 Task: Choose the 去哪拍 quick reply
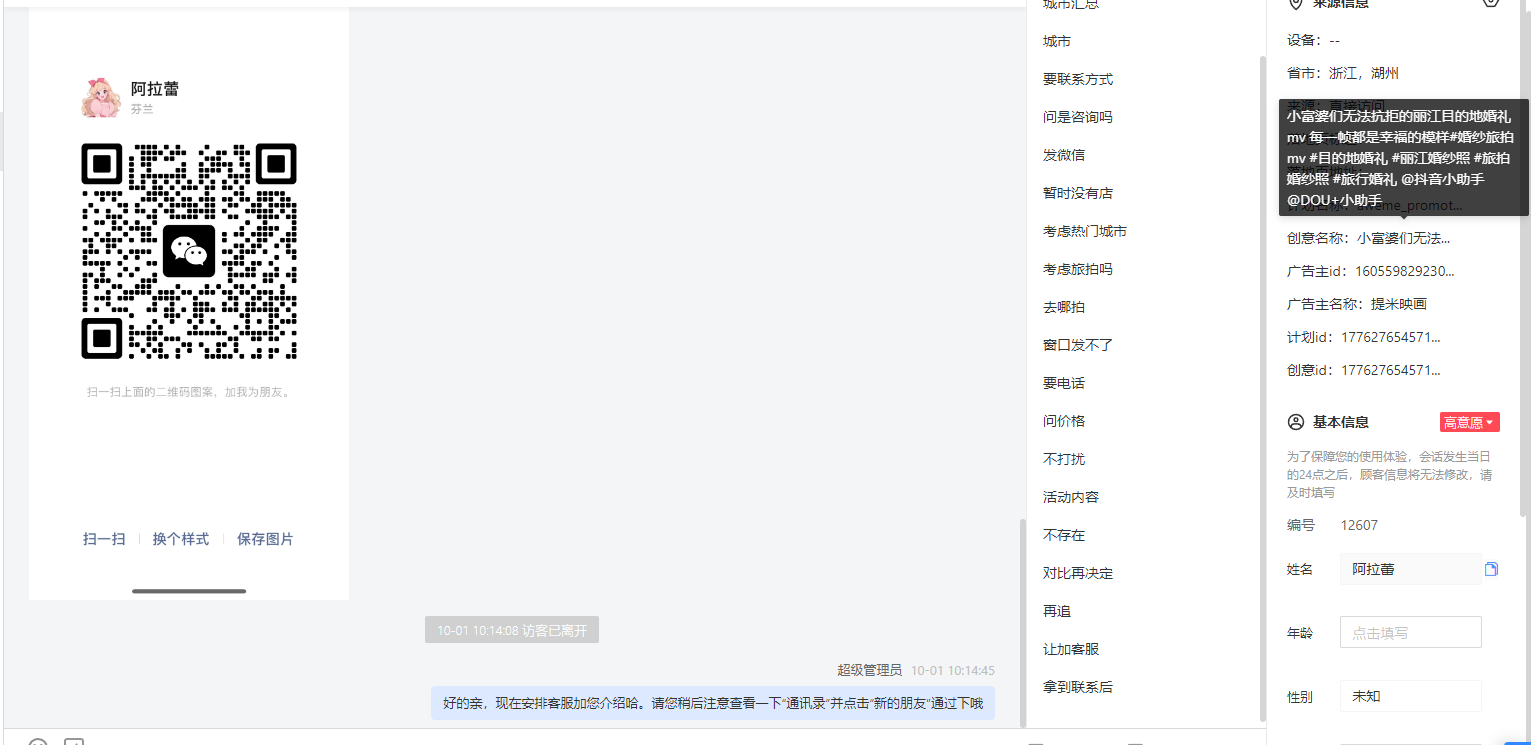click(x=1064, y=307)
